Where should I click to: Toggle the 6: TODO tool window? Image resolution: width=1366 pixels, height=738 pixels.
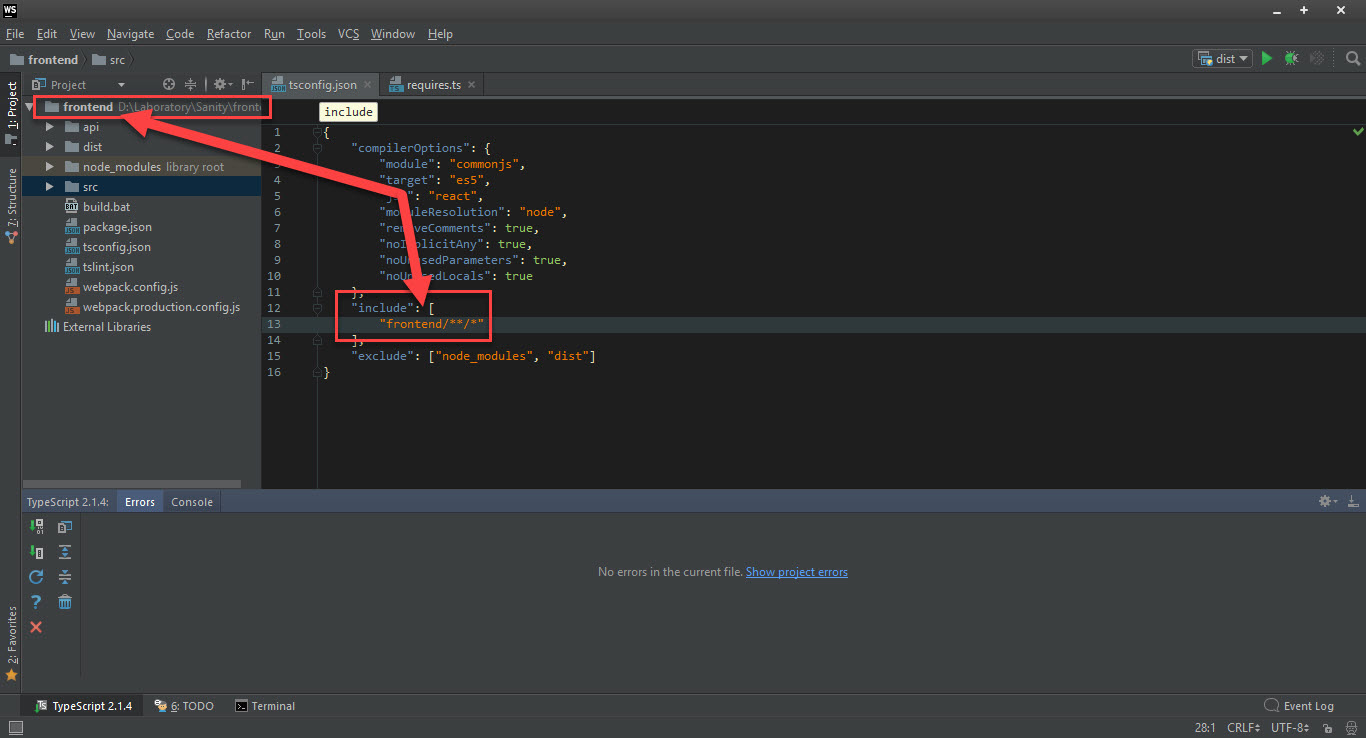(185, 706)
